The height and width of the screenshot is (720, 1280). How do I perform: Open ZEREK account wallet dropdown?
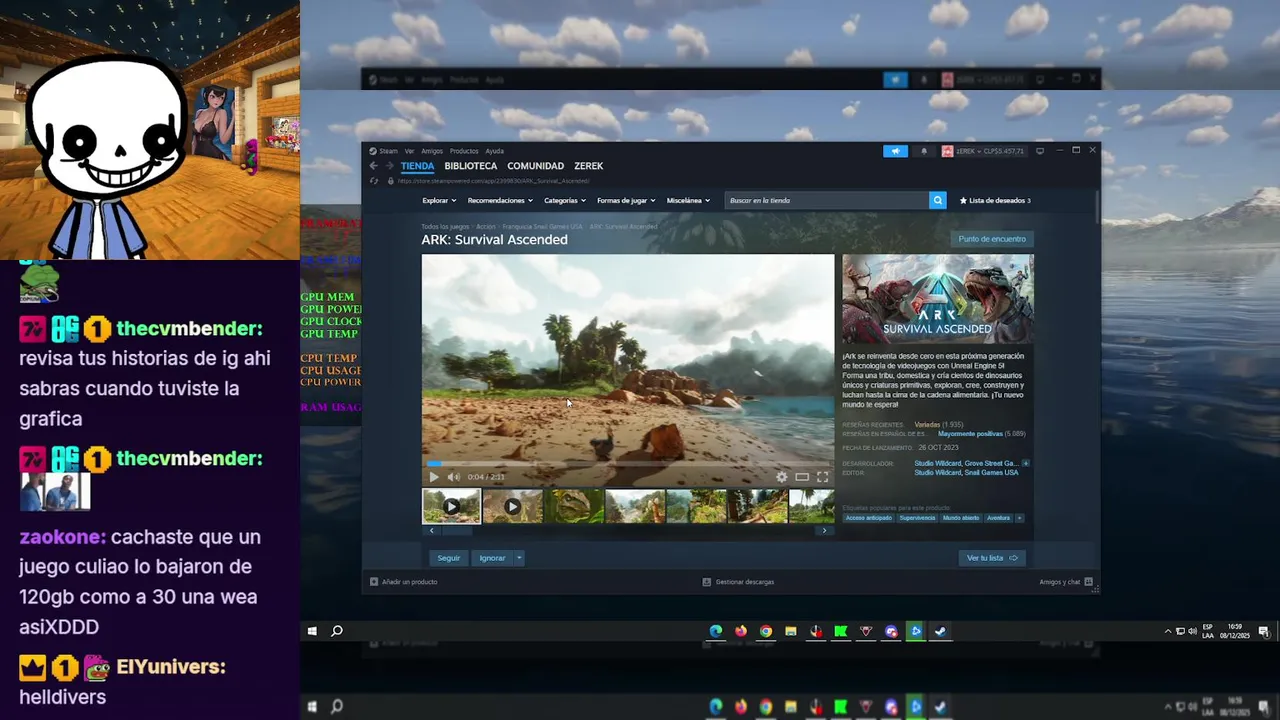point(984,151)
